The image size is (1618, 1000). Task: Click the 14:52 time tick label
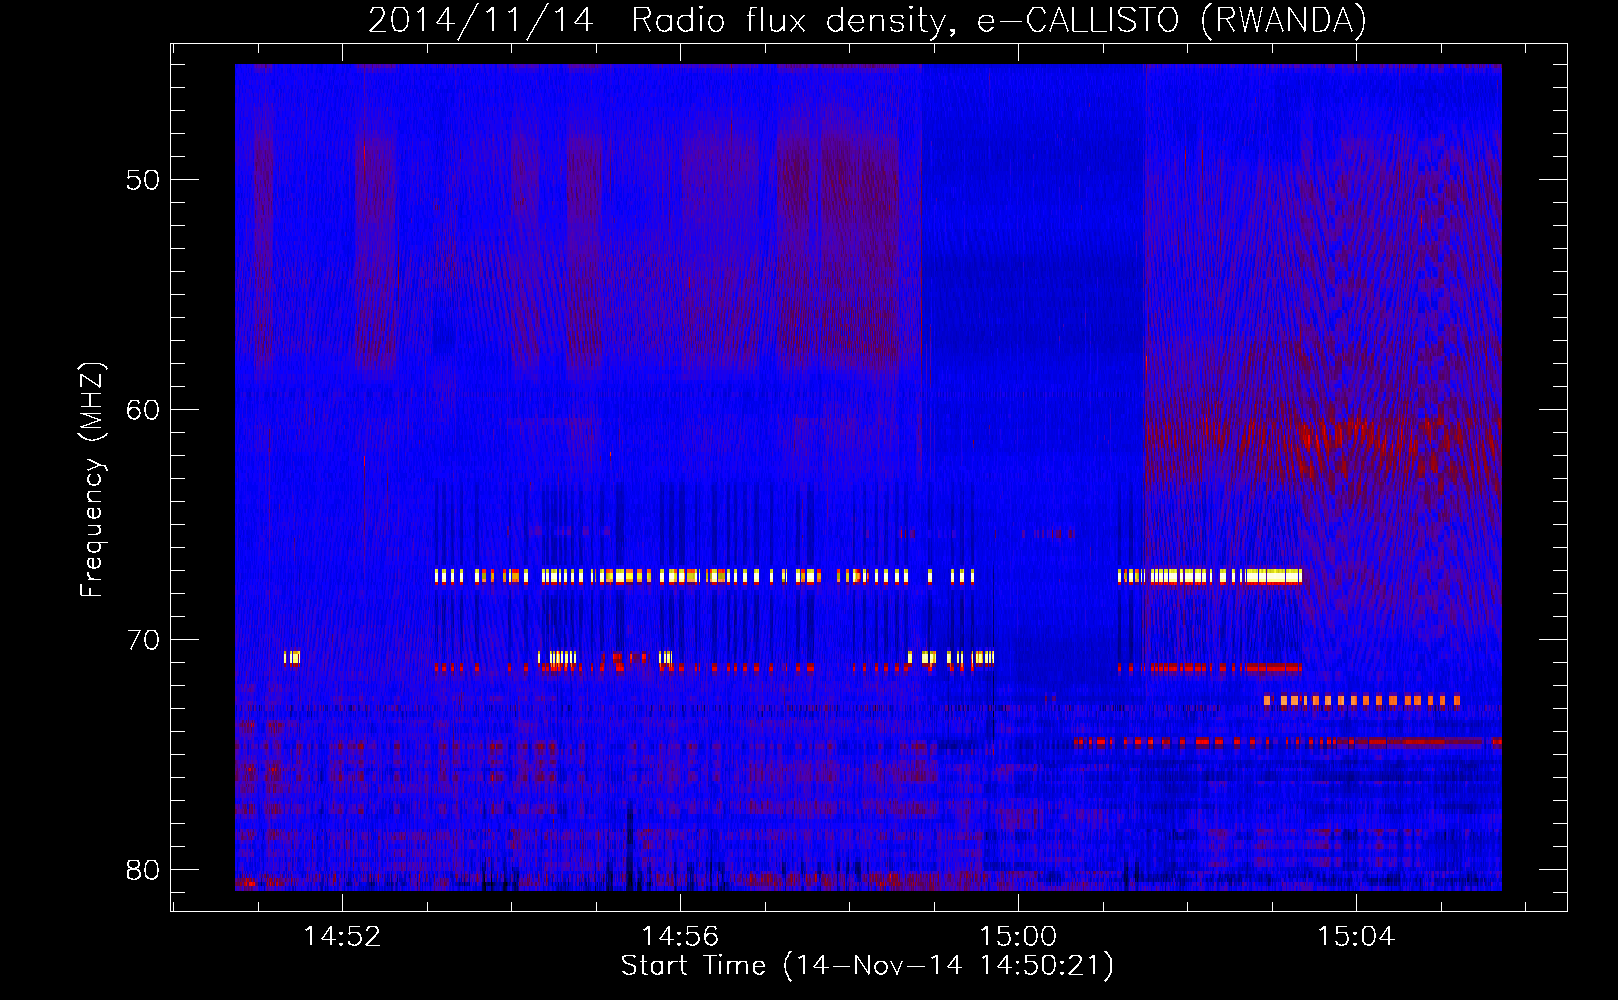(342, 937)
